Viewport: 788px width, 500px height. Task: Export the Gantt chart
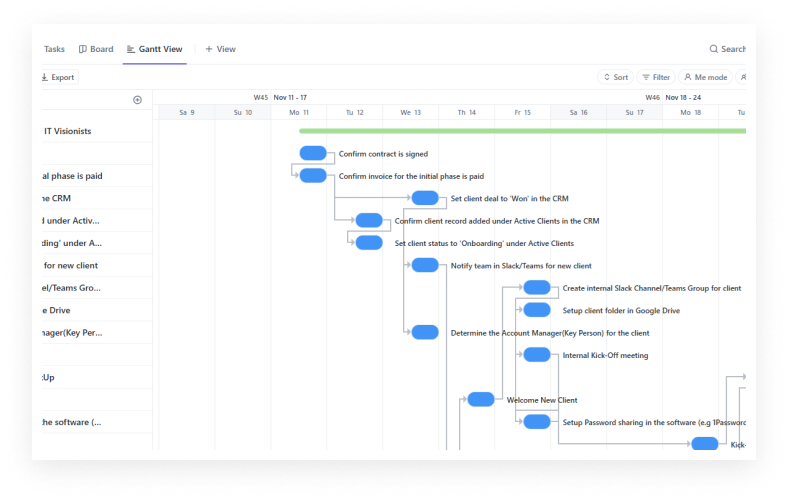[58, 77]
